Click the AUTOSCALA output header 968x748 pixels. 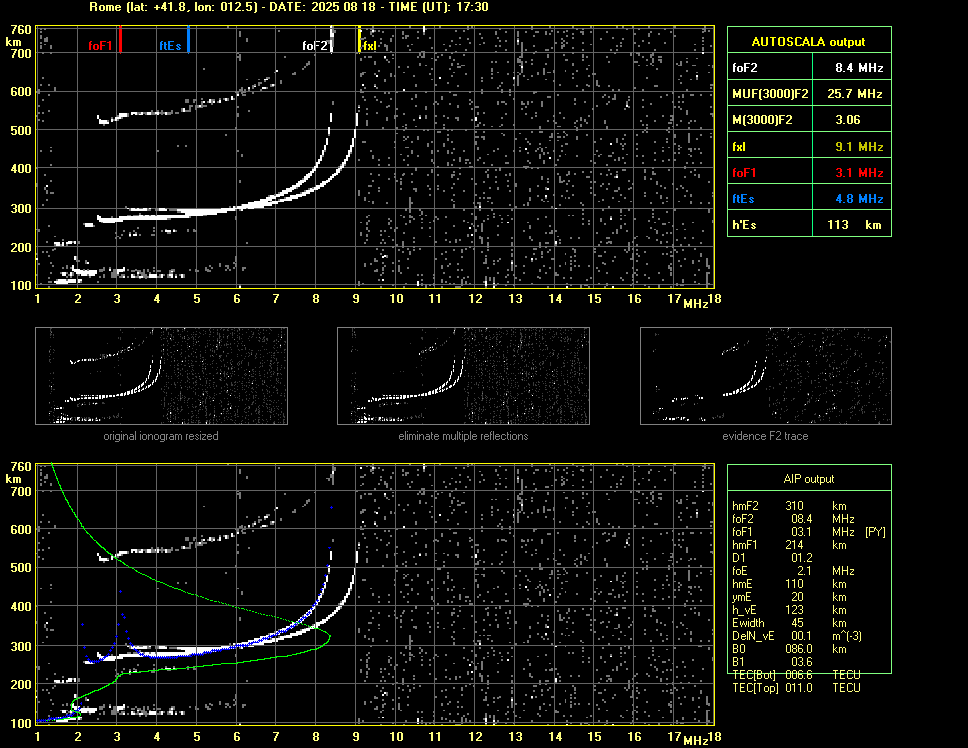809,42
